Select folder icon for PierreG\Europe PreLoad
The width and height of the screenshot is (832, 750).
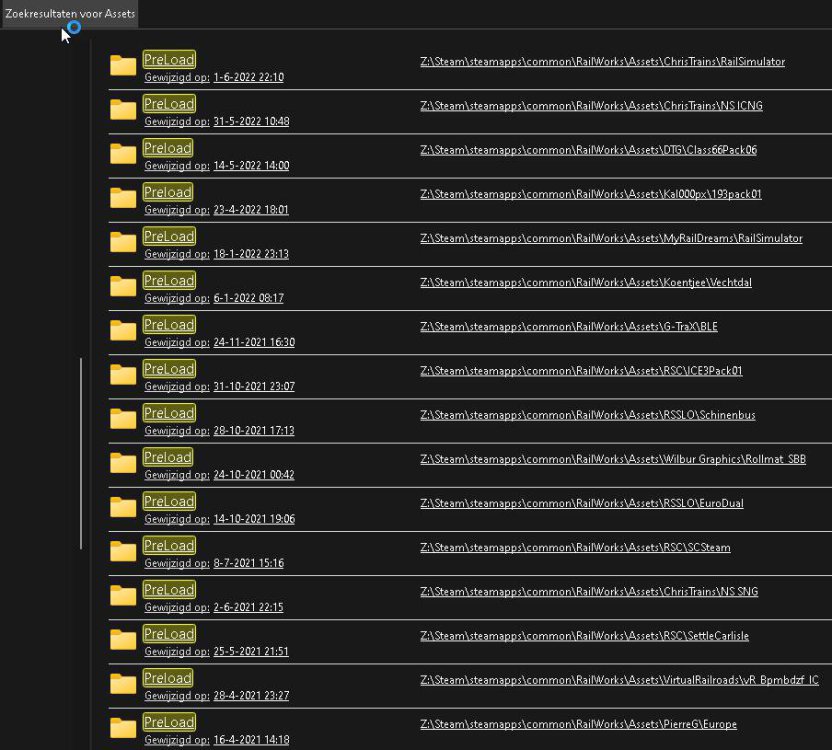tap(123, 728)
